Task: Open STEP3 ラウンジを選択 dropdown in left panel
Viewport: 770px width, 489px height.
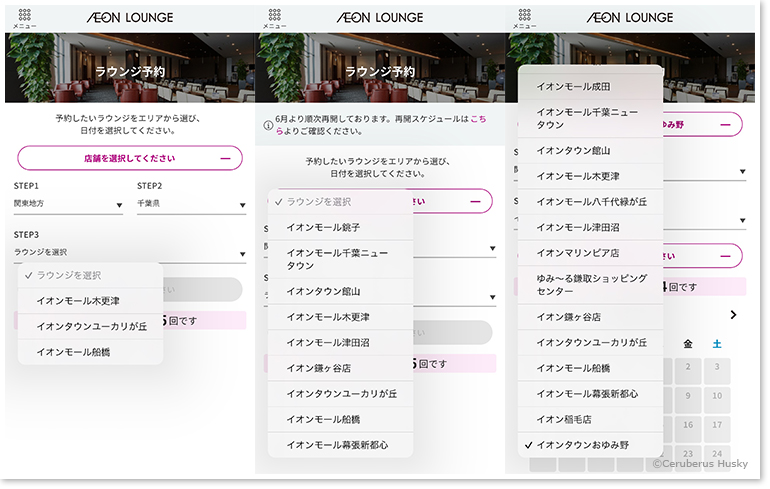Action: click(130, 253)
